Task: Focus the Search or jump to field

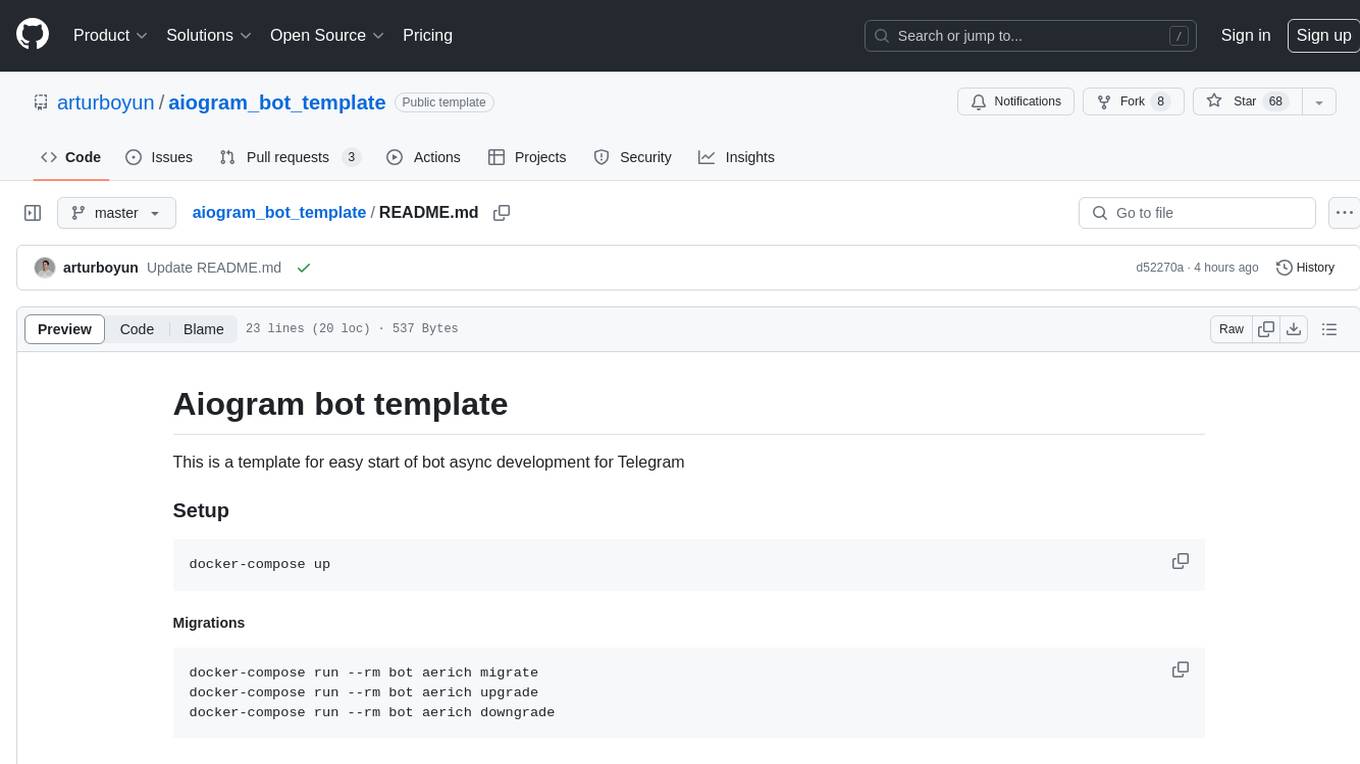Action: point(1032,35)
